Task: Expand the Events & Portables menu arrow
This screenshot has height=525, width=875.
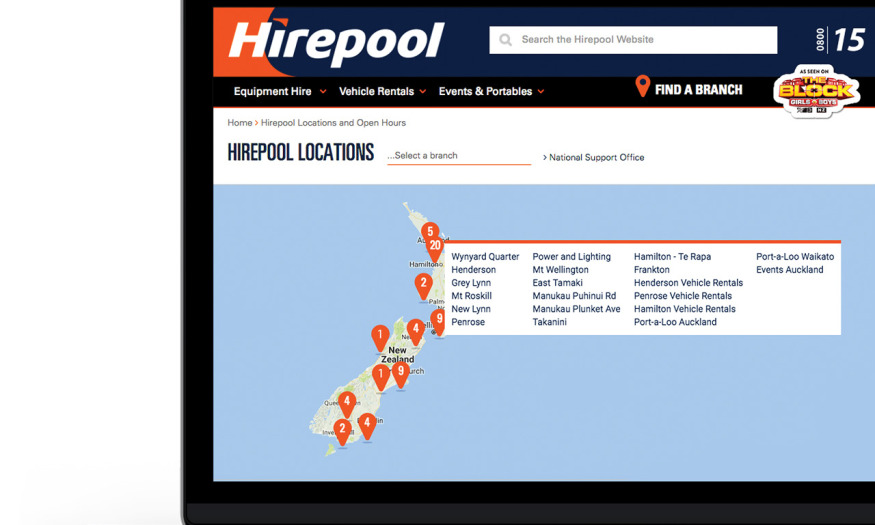Action: [541, 91]
